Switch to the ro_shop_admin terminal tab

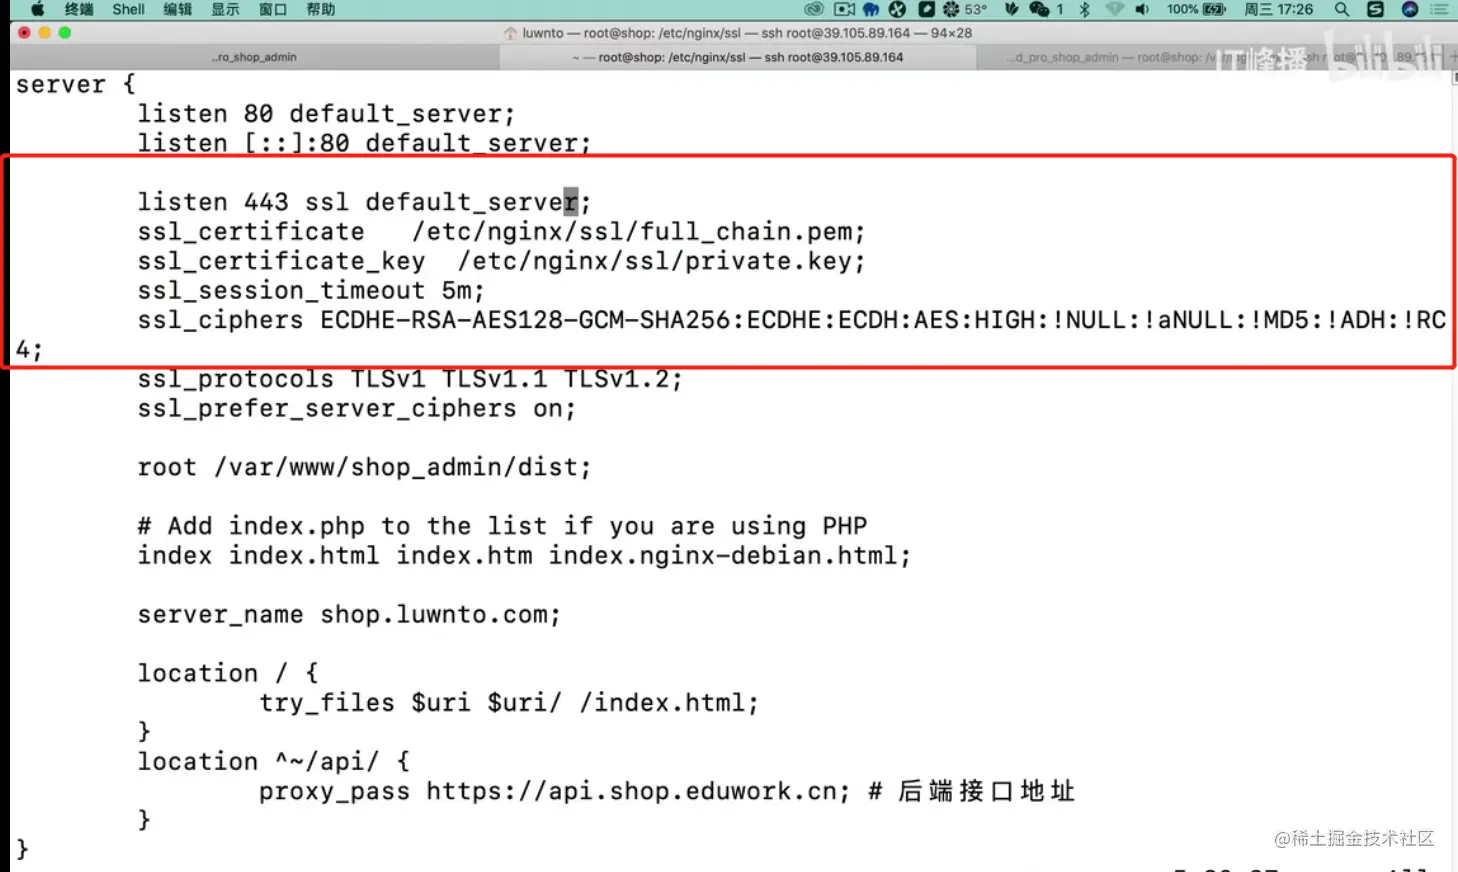[254, 57]
